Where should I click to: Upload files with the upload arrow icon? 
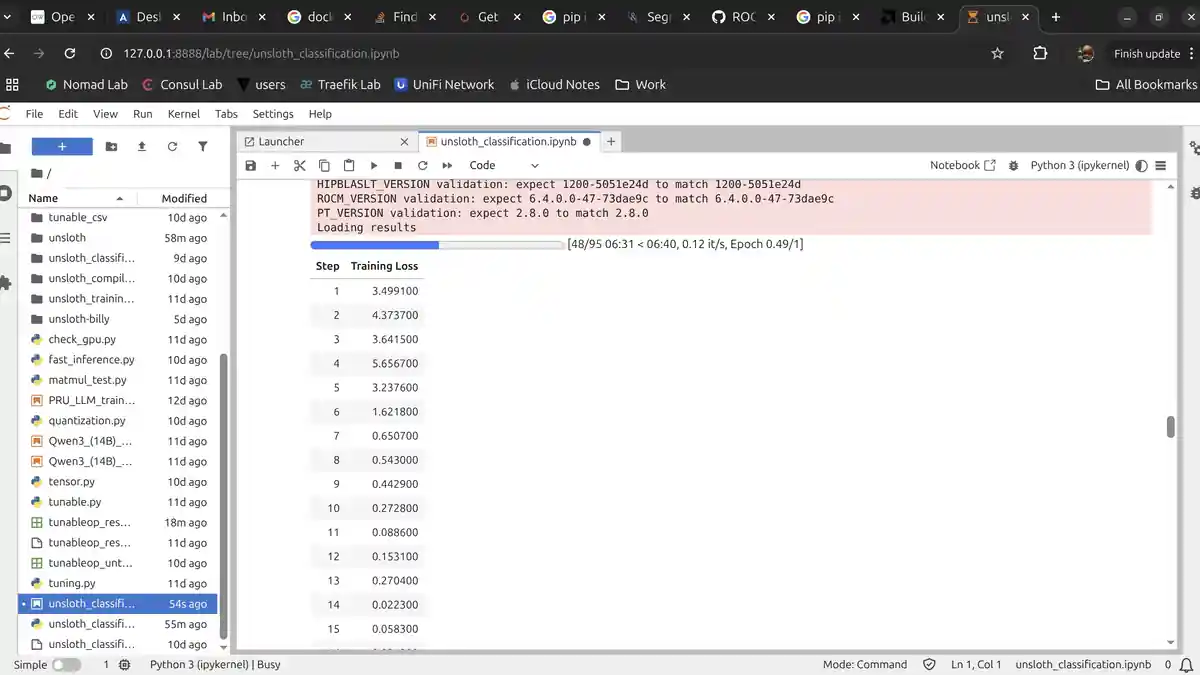[142, 147]
